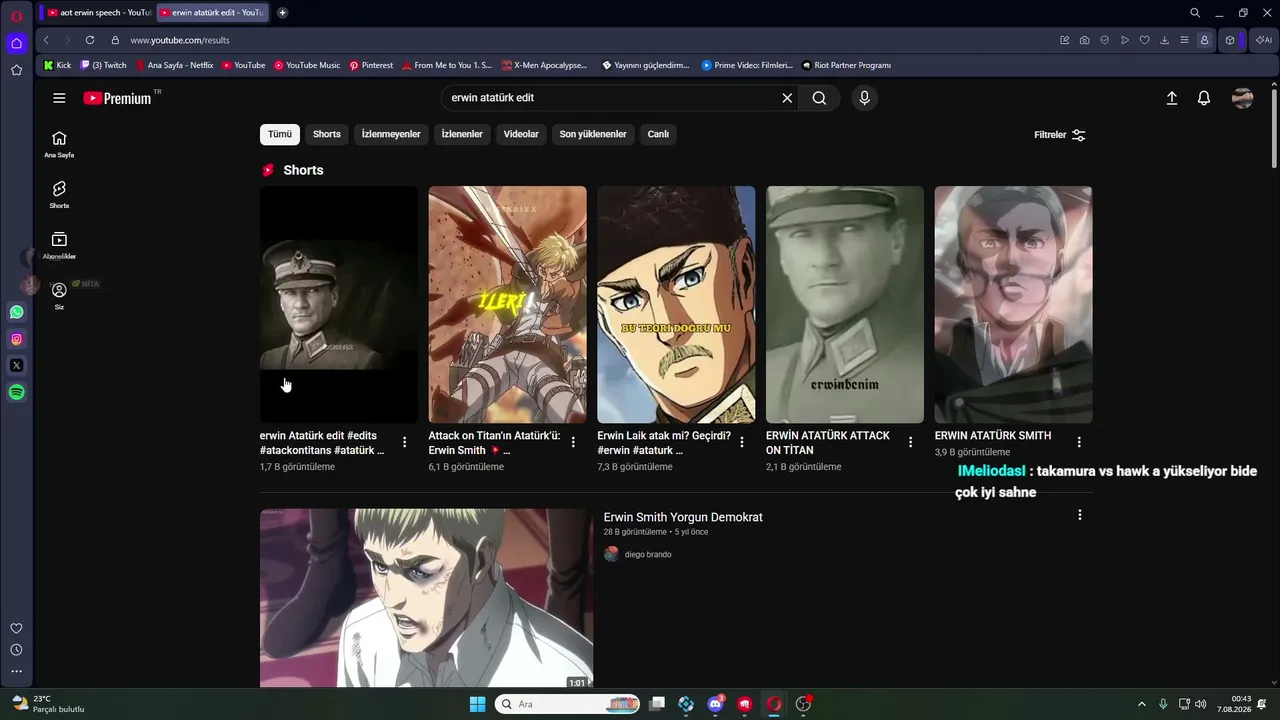Open options menu for 'erwin Atatürk edit' short

tap(405, 442)
